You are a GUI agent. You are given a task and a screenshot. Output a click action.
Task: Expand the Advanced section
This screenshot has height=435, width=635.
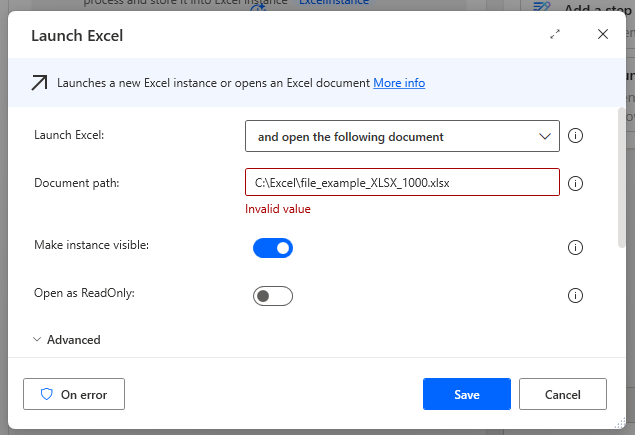[x=67, y=340]
